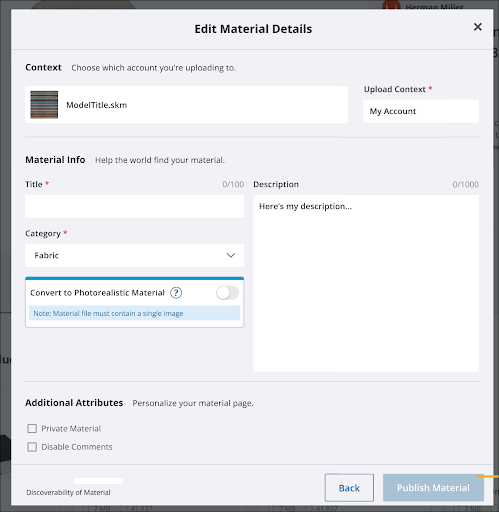Focus the Title input field

coord(134,207)
